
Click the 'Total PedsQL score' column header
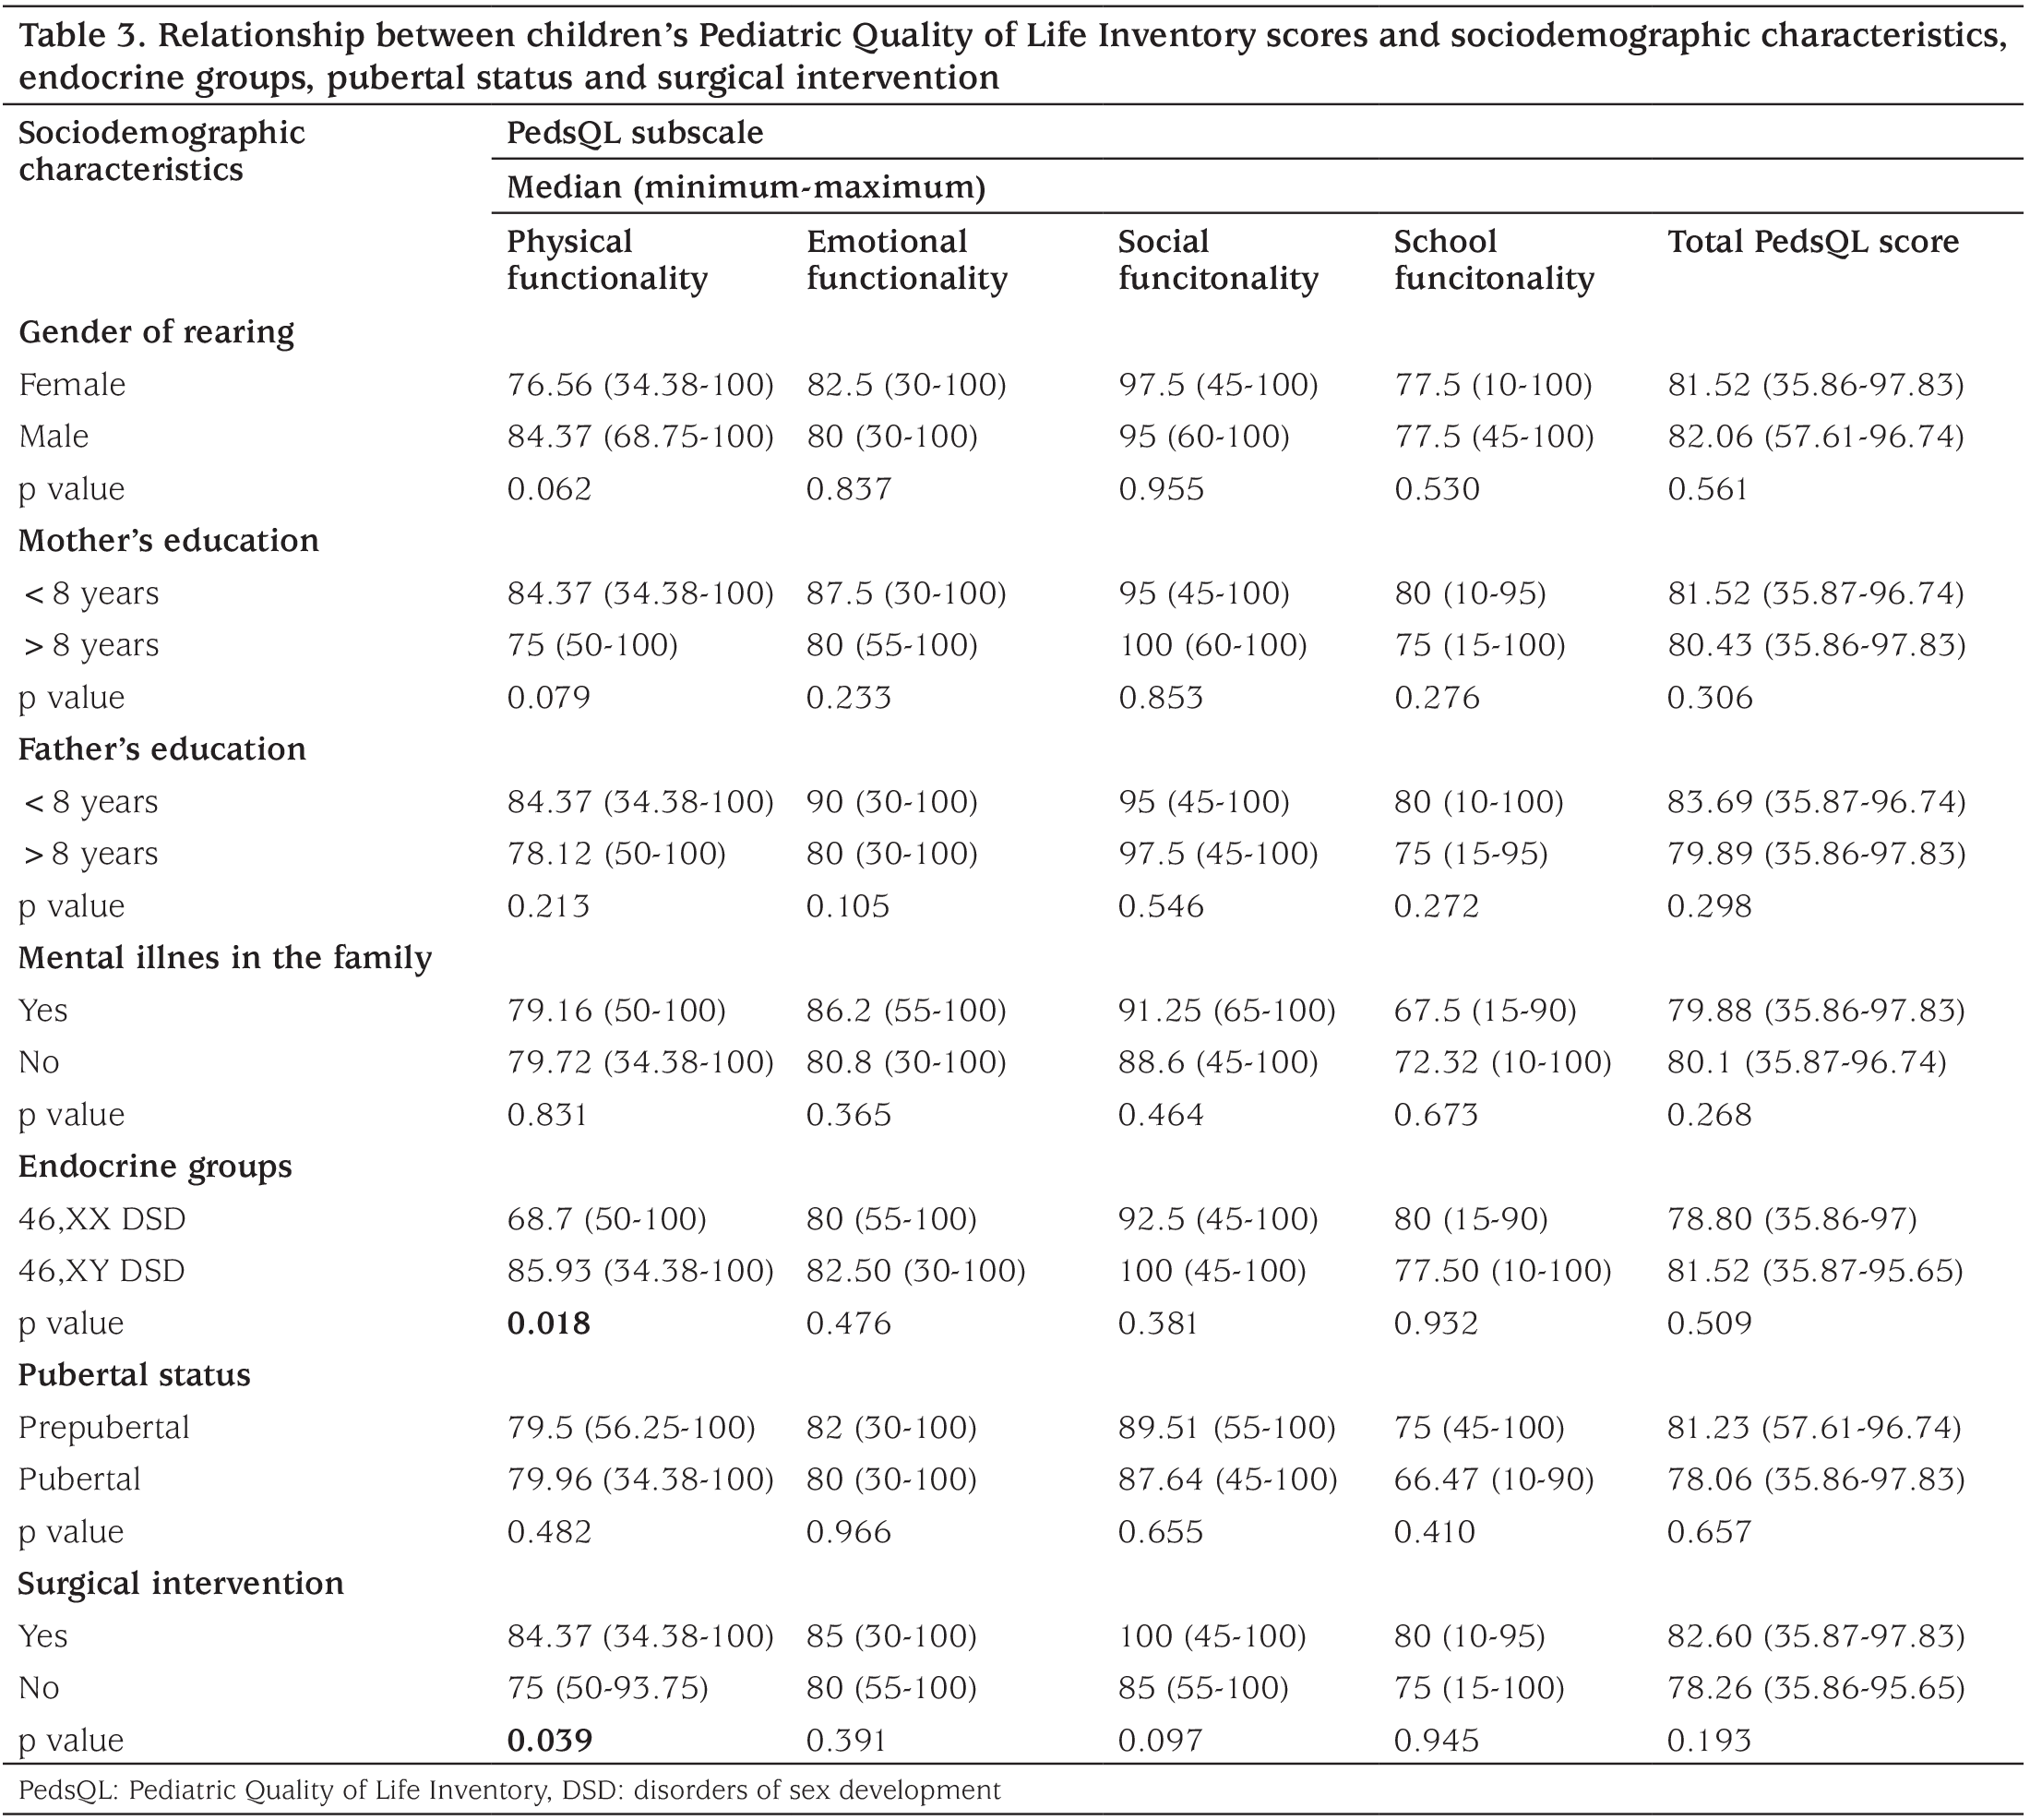pos(1813,242)
